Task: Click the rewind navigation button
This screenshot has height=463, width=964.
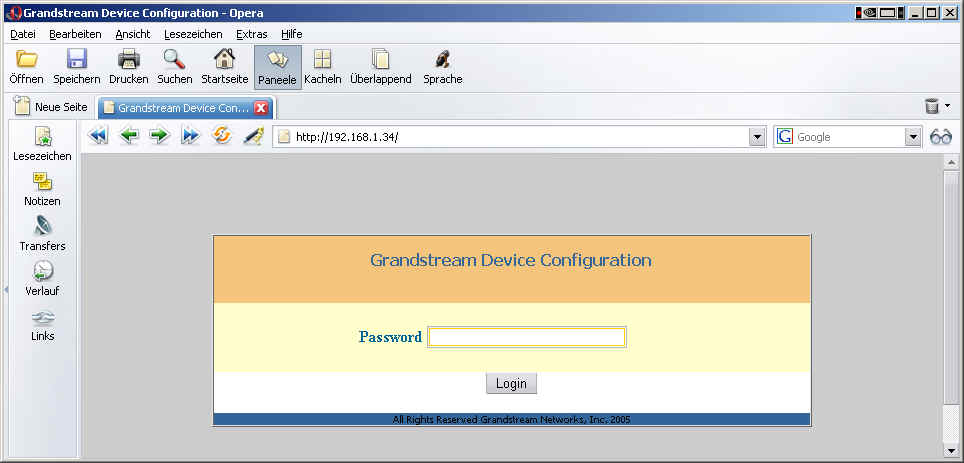Action: (98, 136)
